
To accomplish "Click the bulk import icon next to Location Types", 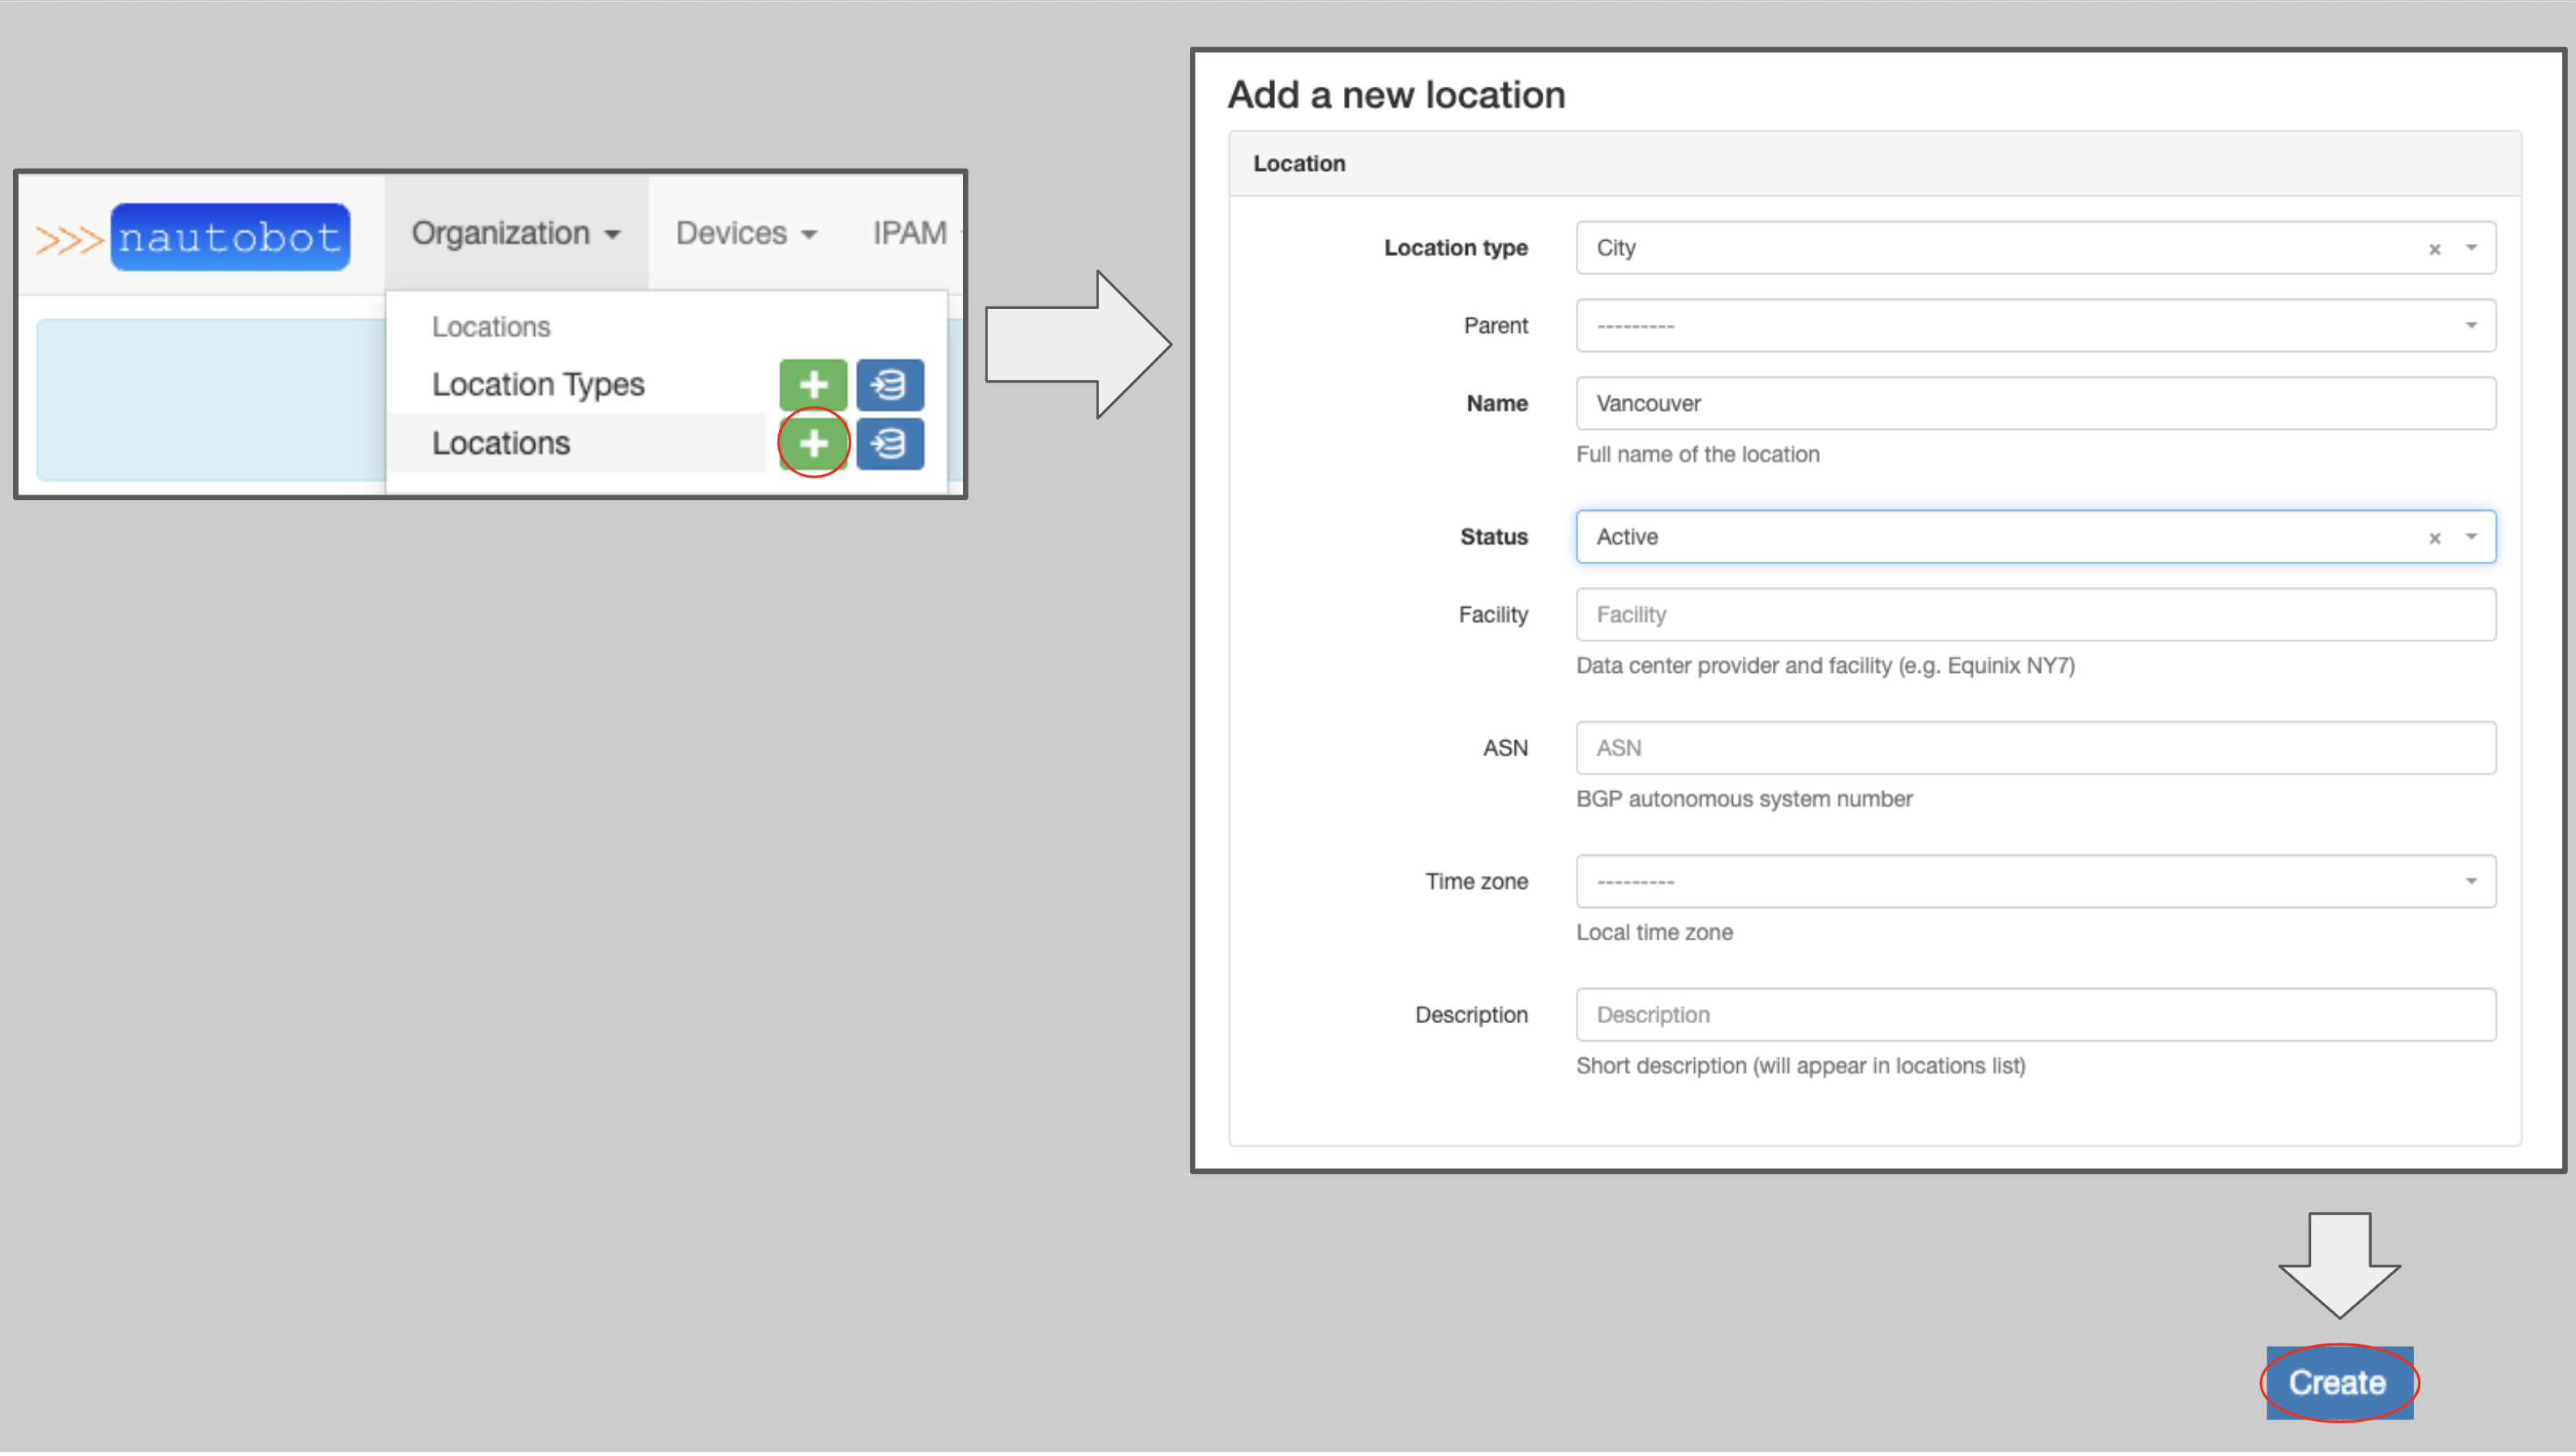I will pyautogui.click(x=890, y=384).
